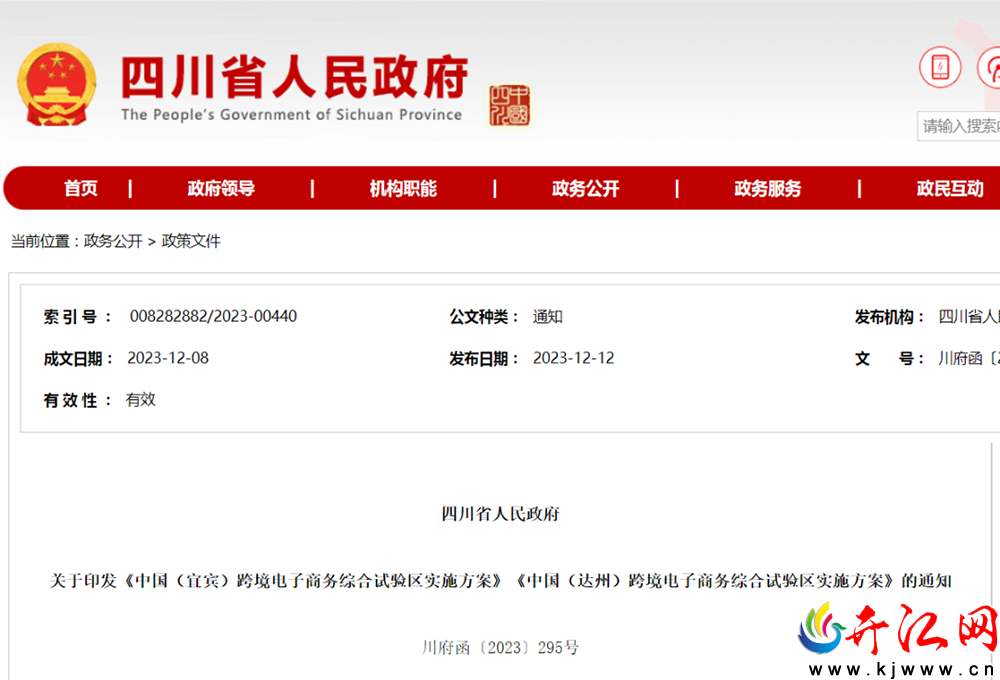
Task: Click the 四川省人民政府 title banner
Action: point(294,77)
